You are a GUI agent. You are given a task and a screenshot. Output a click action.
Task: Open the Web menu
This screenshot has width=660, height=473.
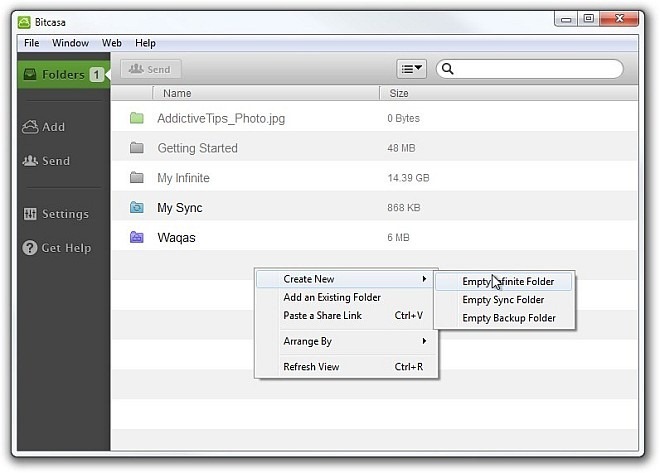tap(112, 43)
